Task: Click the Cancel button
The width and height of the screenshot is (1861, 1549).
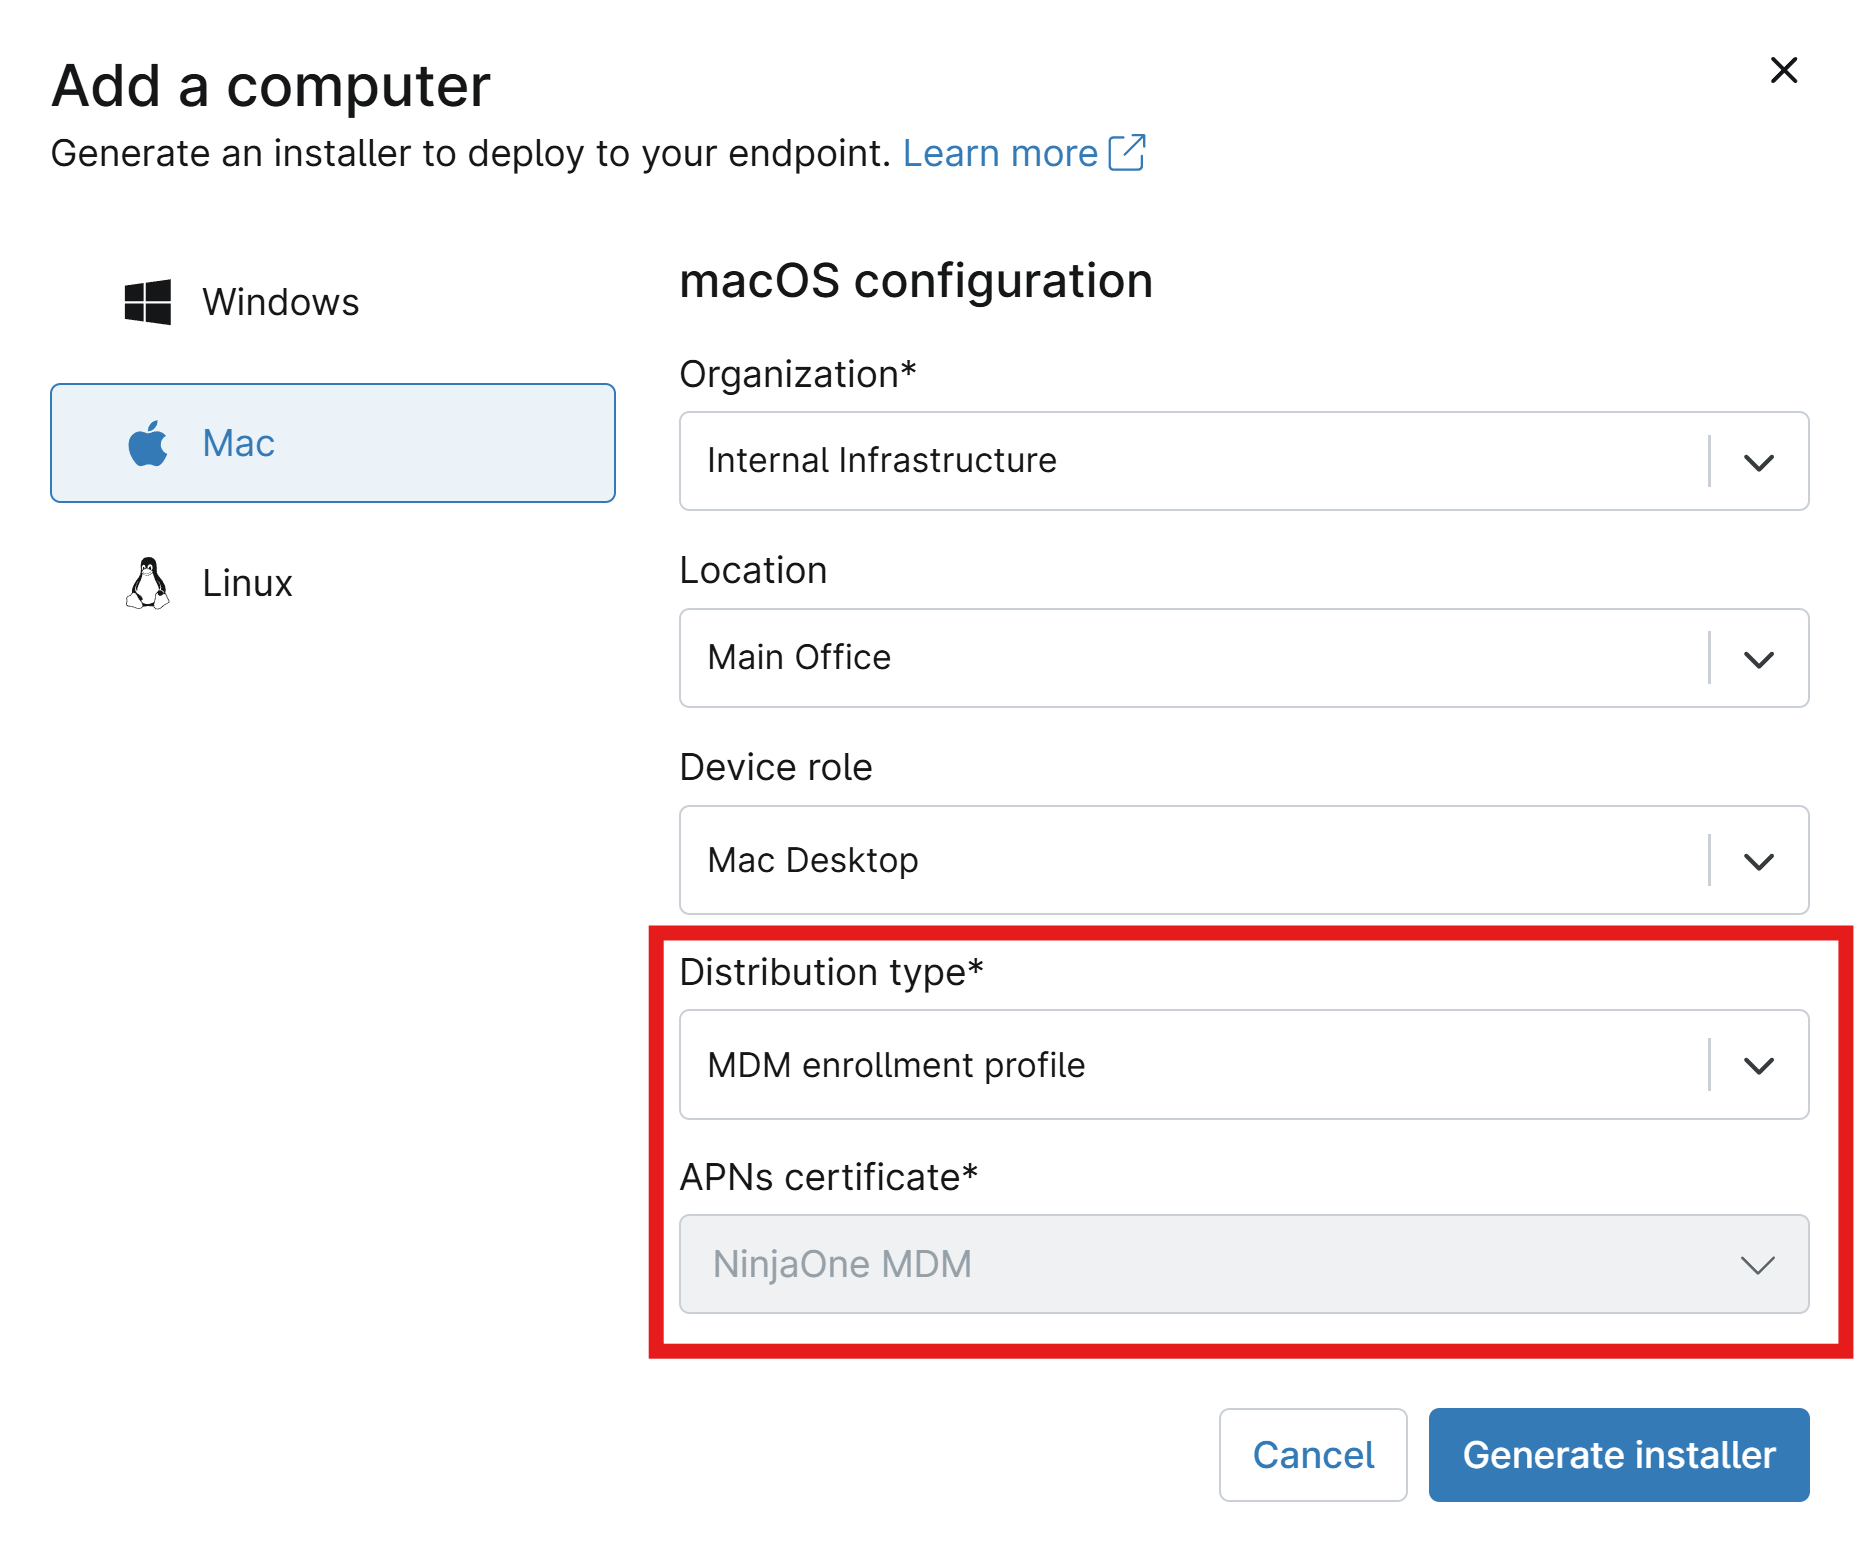Action: (1313, 1455)
